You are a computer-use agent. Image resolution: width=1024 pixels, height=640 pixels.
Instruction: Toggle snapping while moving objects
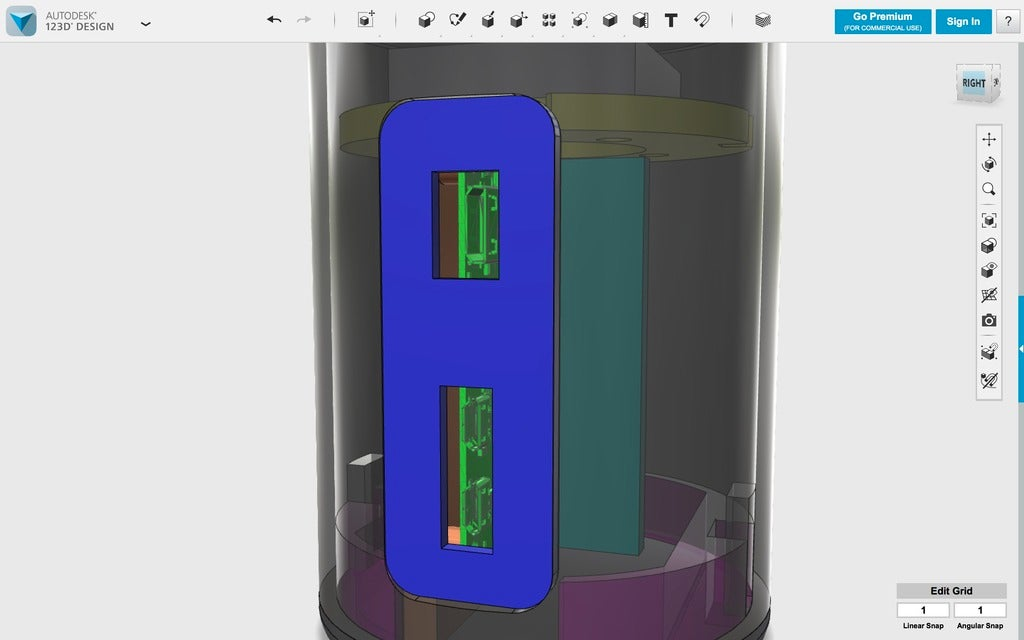[989, 351]
